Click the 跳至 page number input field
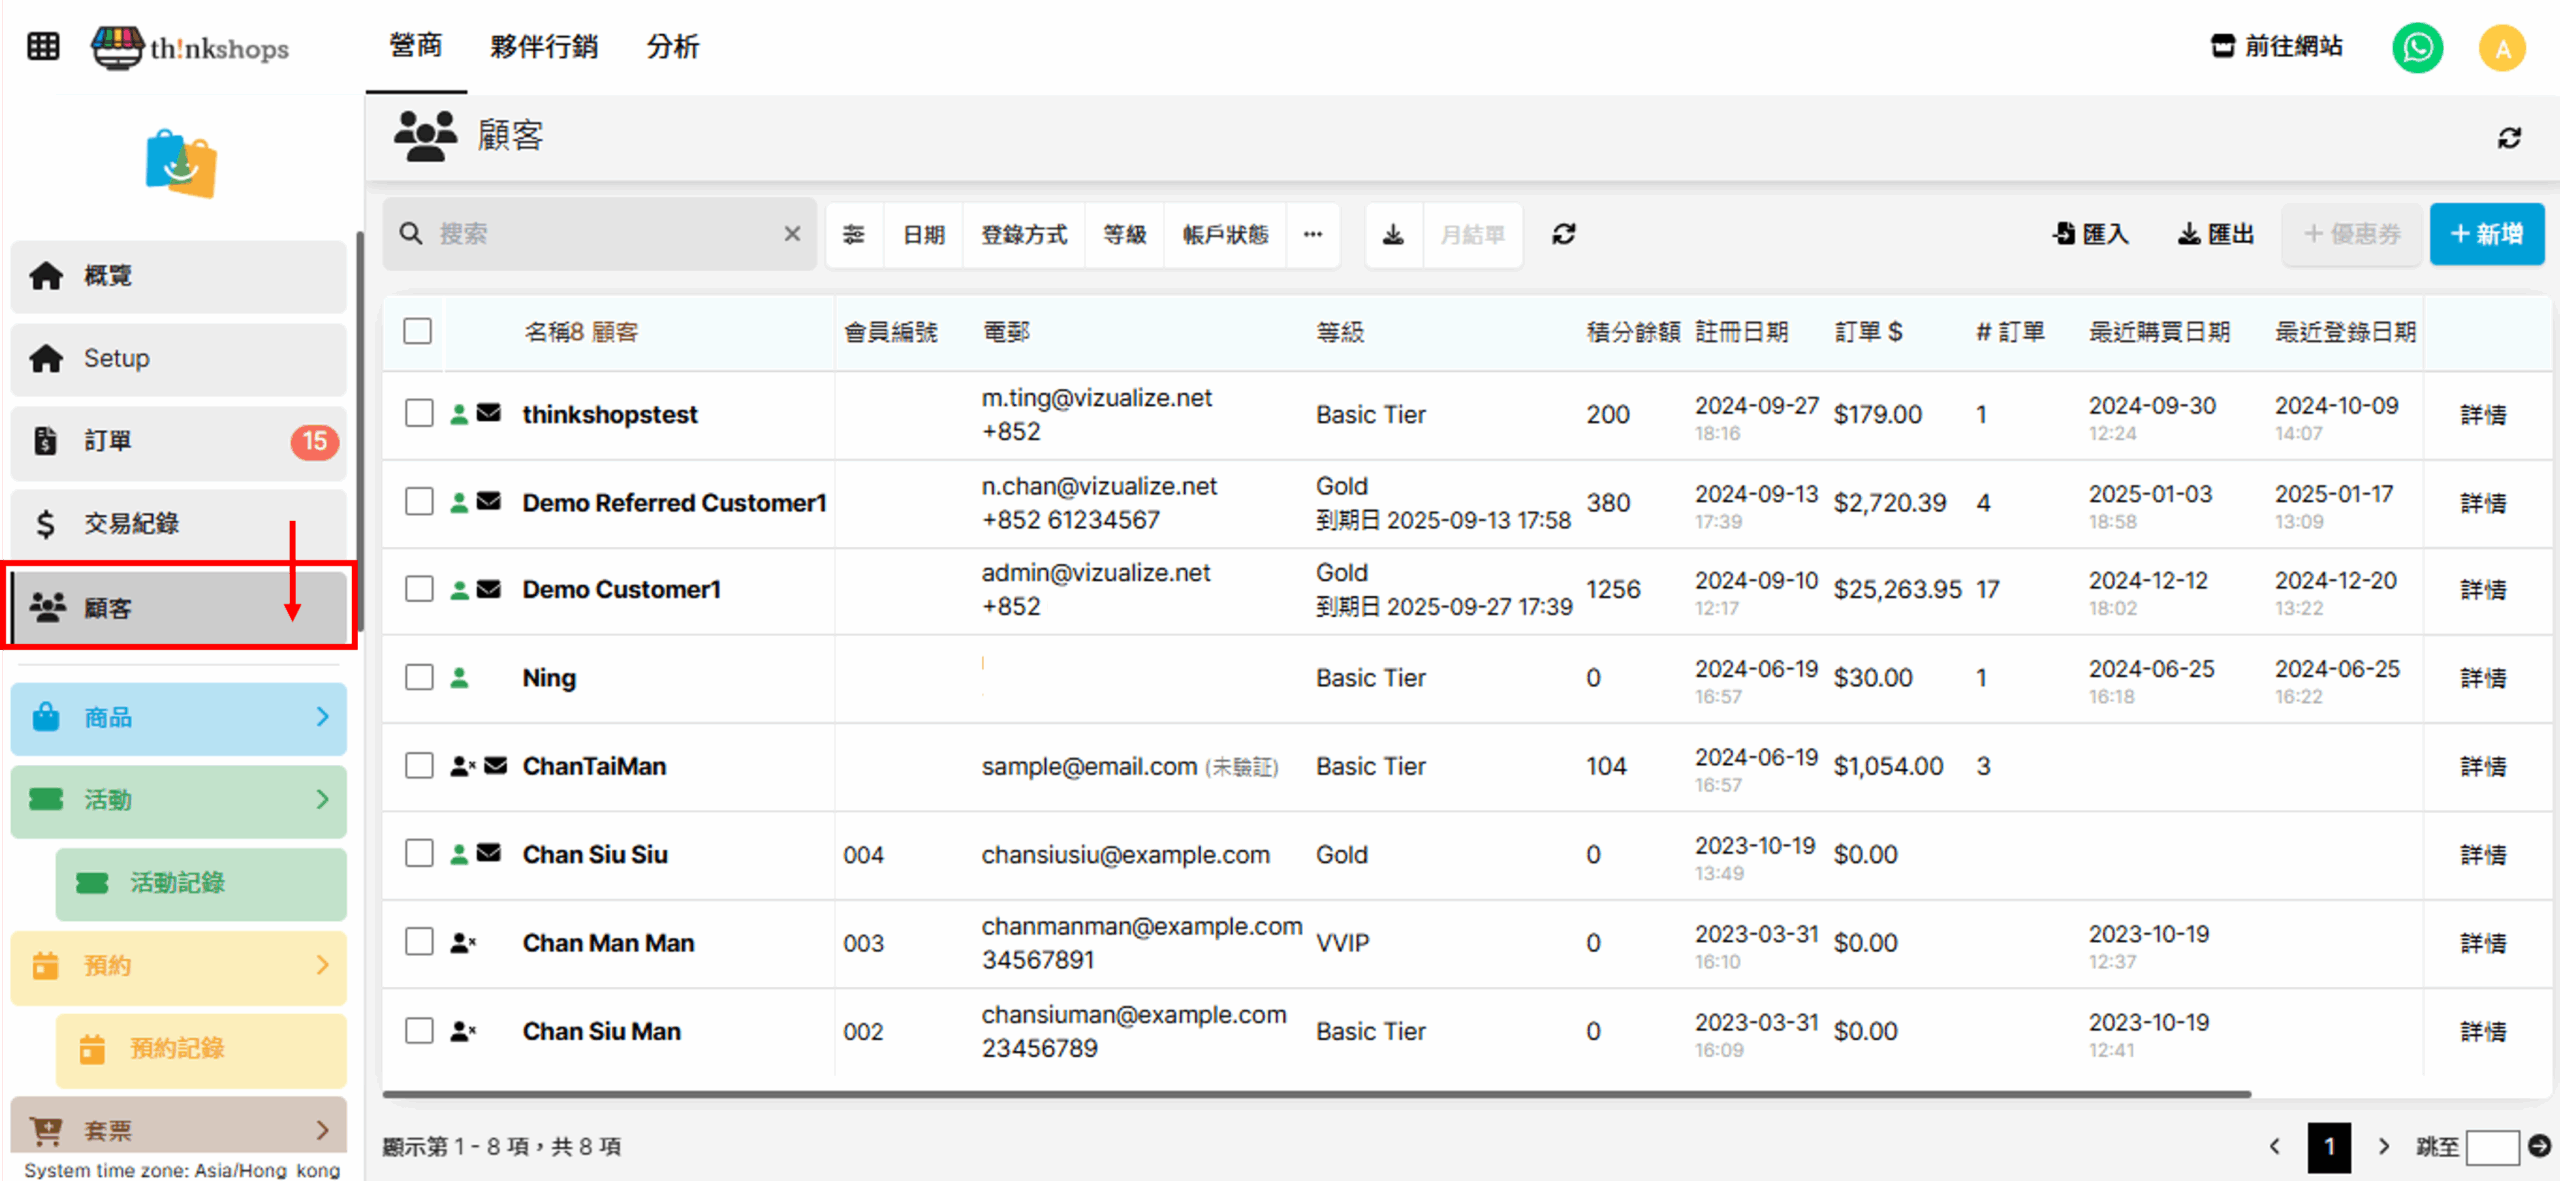Screen dimensions: 2560x1181 [2491, 1147]
